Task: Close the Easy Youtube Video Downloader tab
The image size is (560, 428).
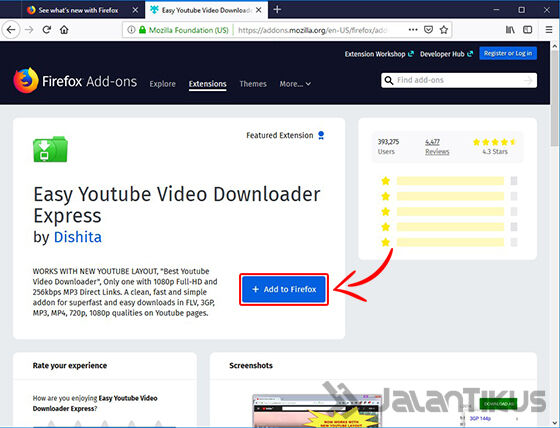Action: click(259, 10)
